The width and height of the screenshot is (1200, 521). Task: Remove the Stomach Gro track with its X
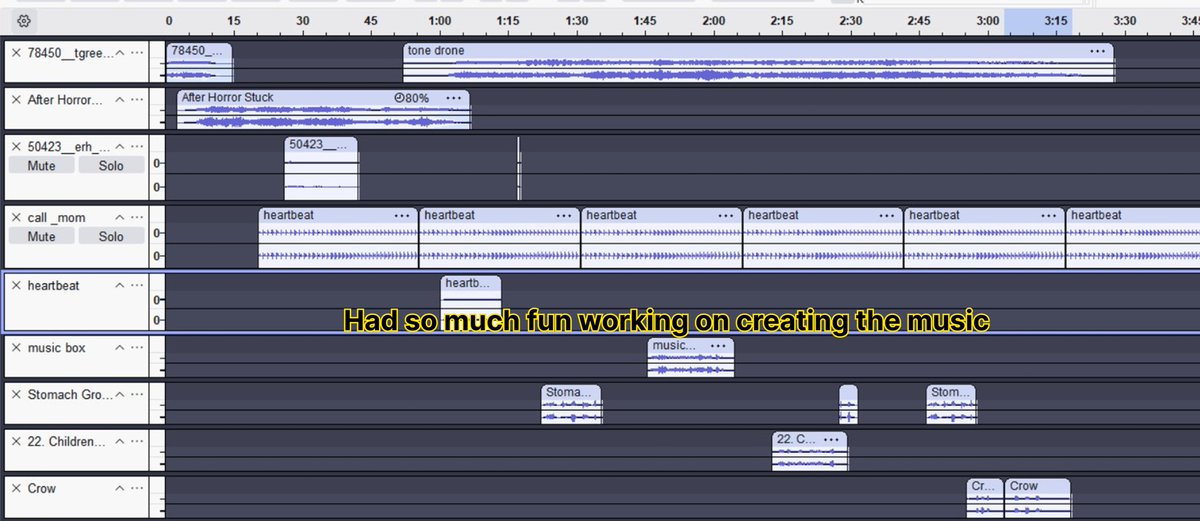coord(16,395)
